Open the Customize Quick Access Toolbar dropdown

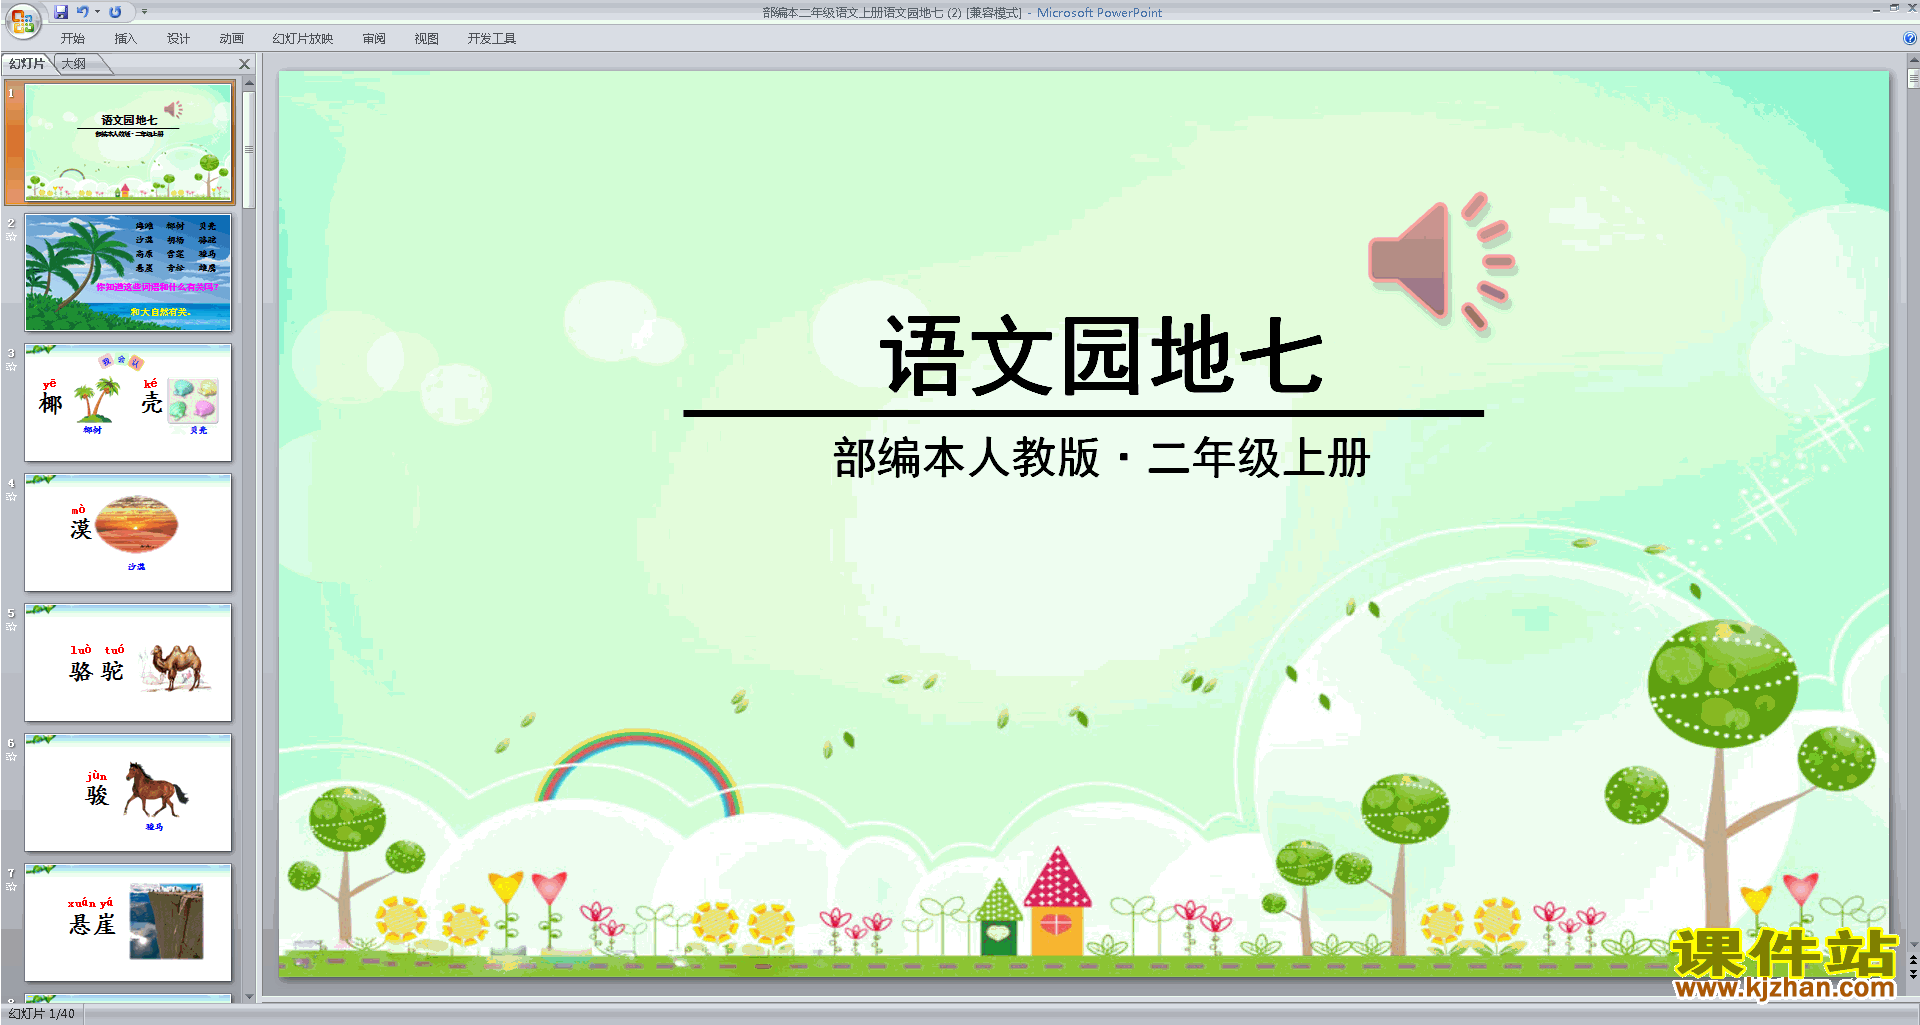point(144,12)
